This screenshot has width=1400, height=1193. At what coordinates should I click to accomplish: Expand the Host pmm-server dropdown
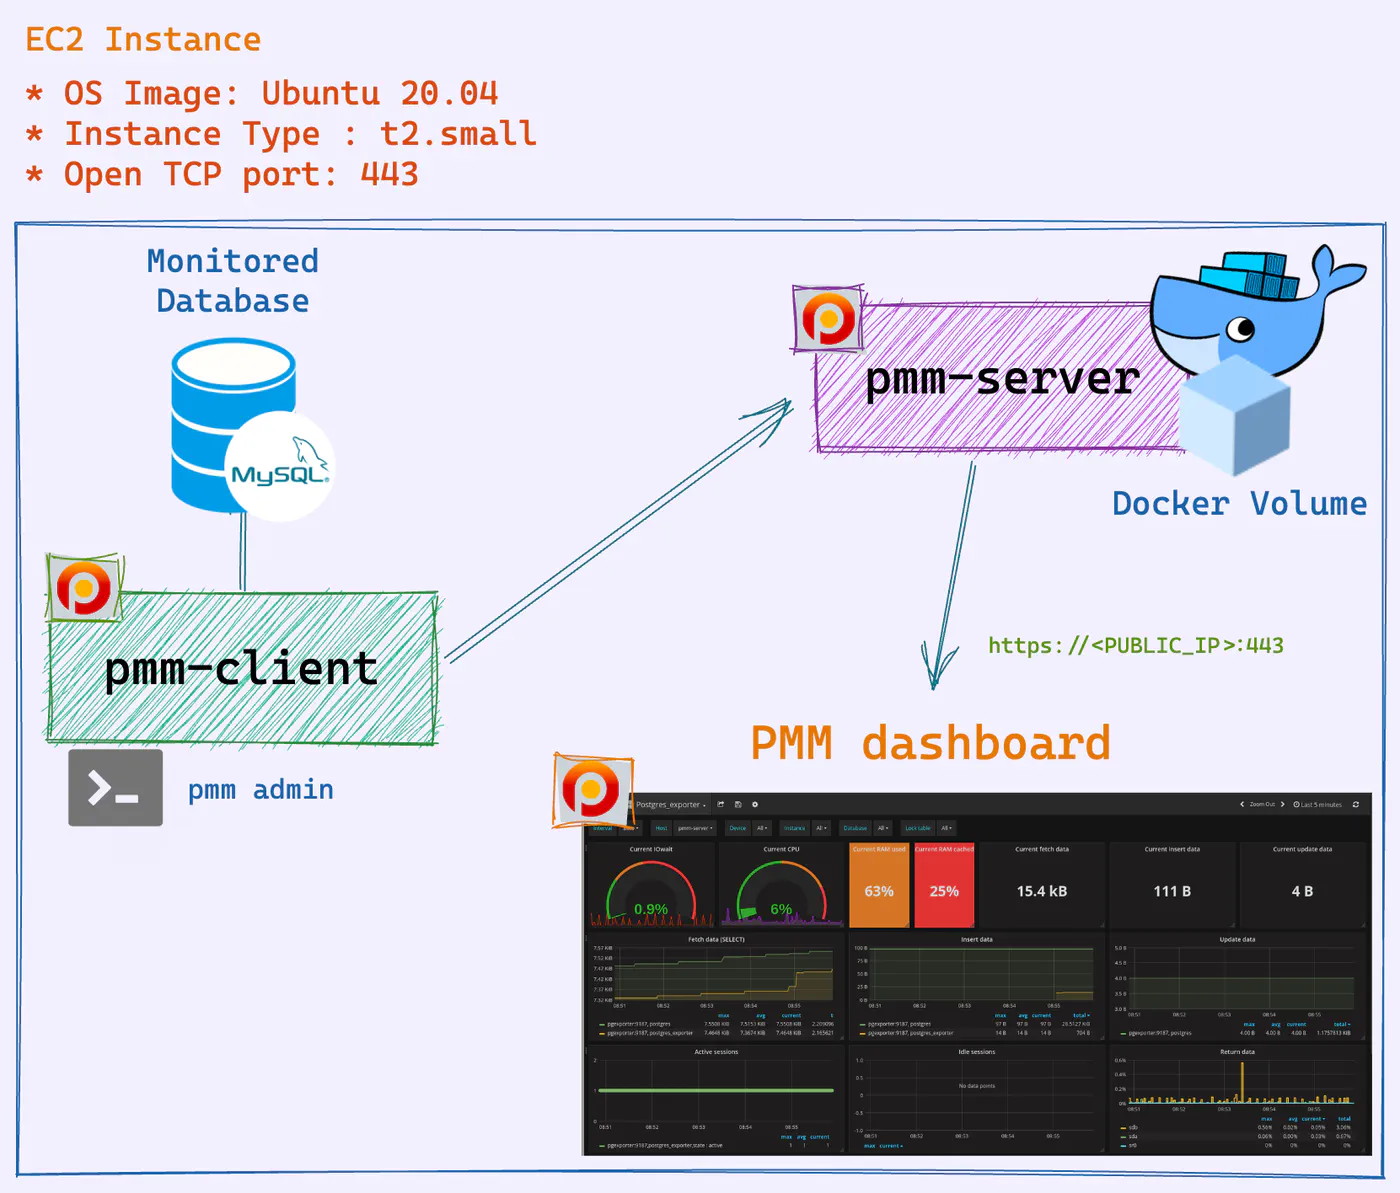pyautogui.click(x=695, y=828)
